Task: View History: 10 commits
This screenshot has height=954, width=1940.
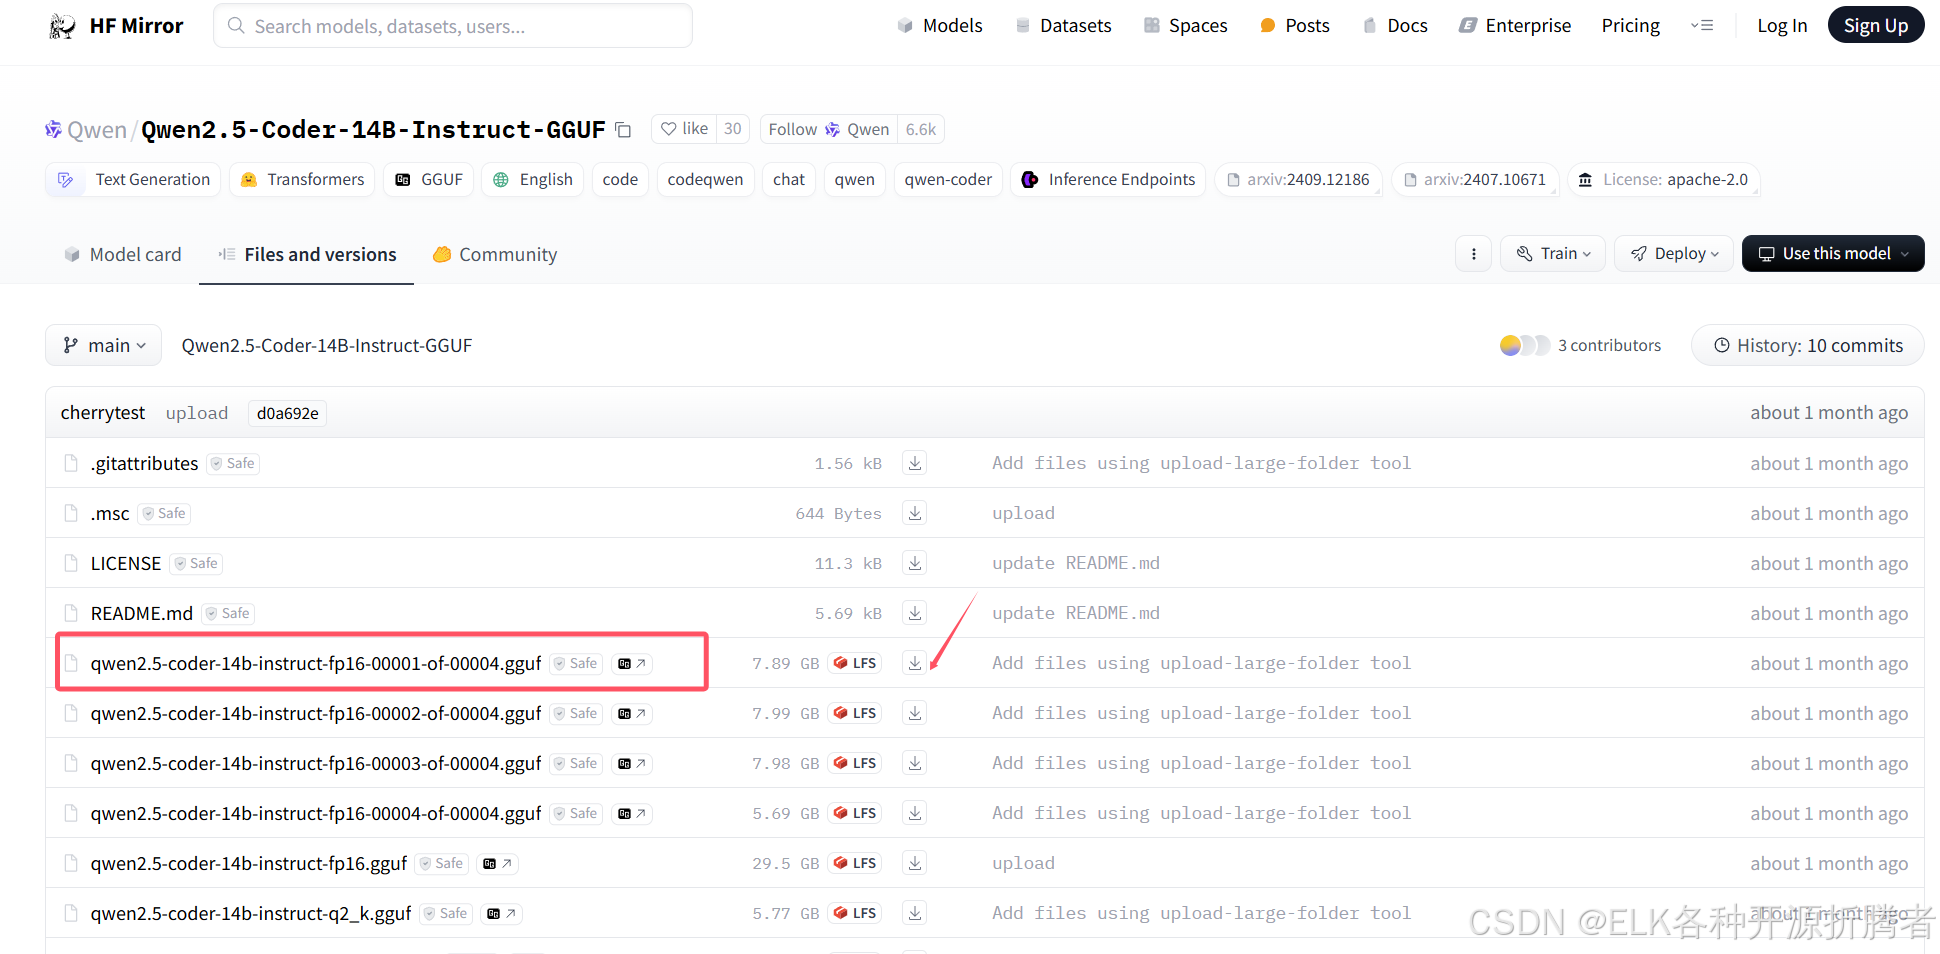Action: tap(1808, 345)
